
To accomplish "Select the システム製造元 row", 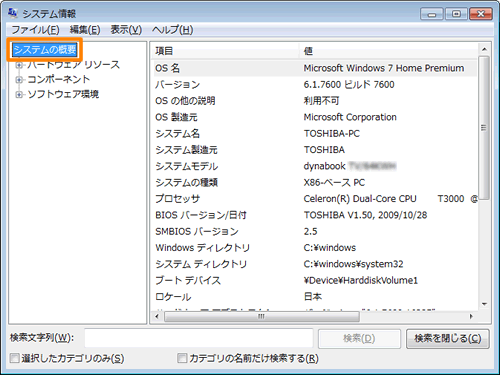I will 315,150.
